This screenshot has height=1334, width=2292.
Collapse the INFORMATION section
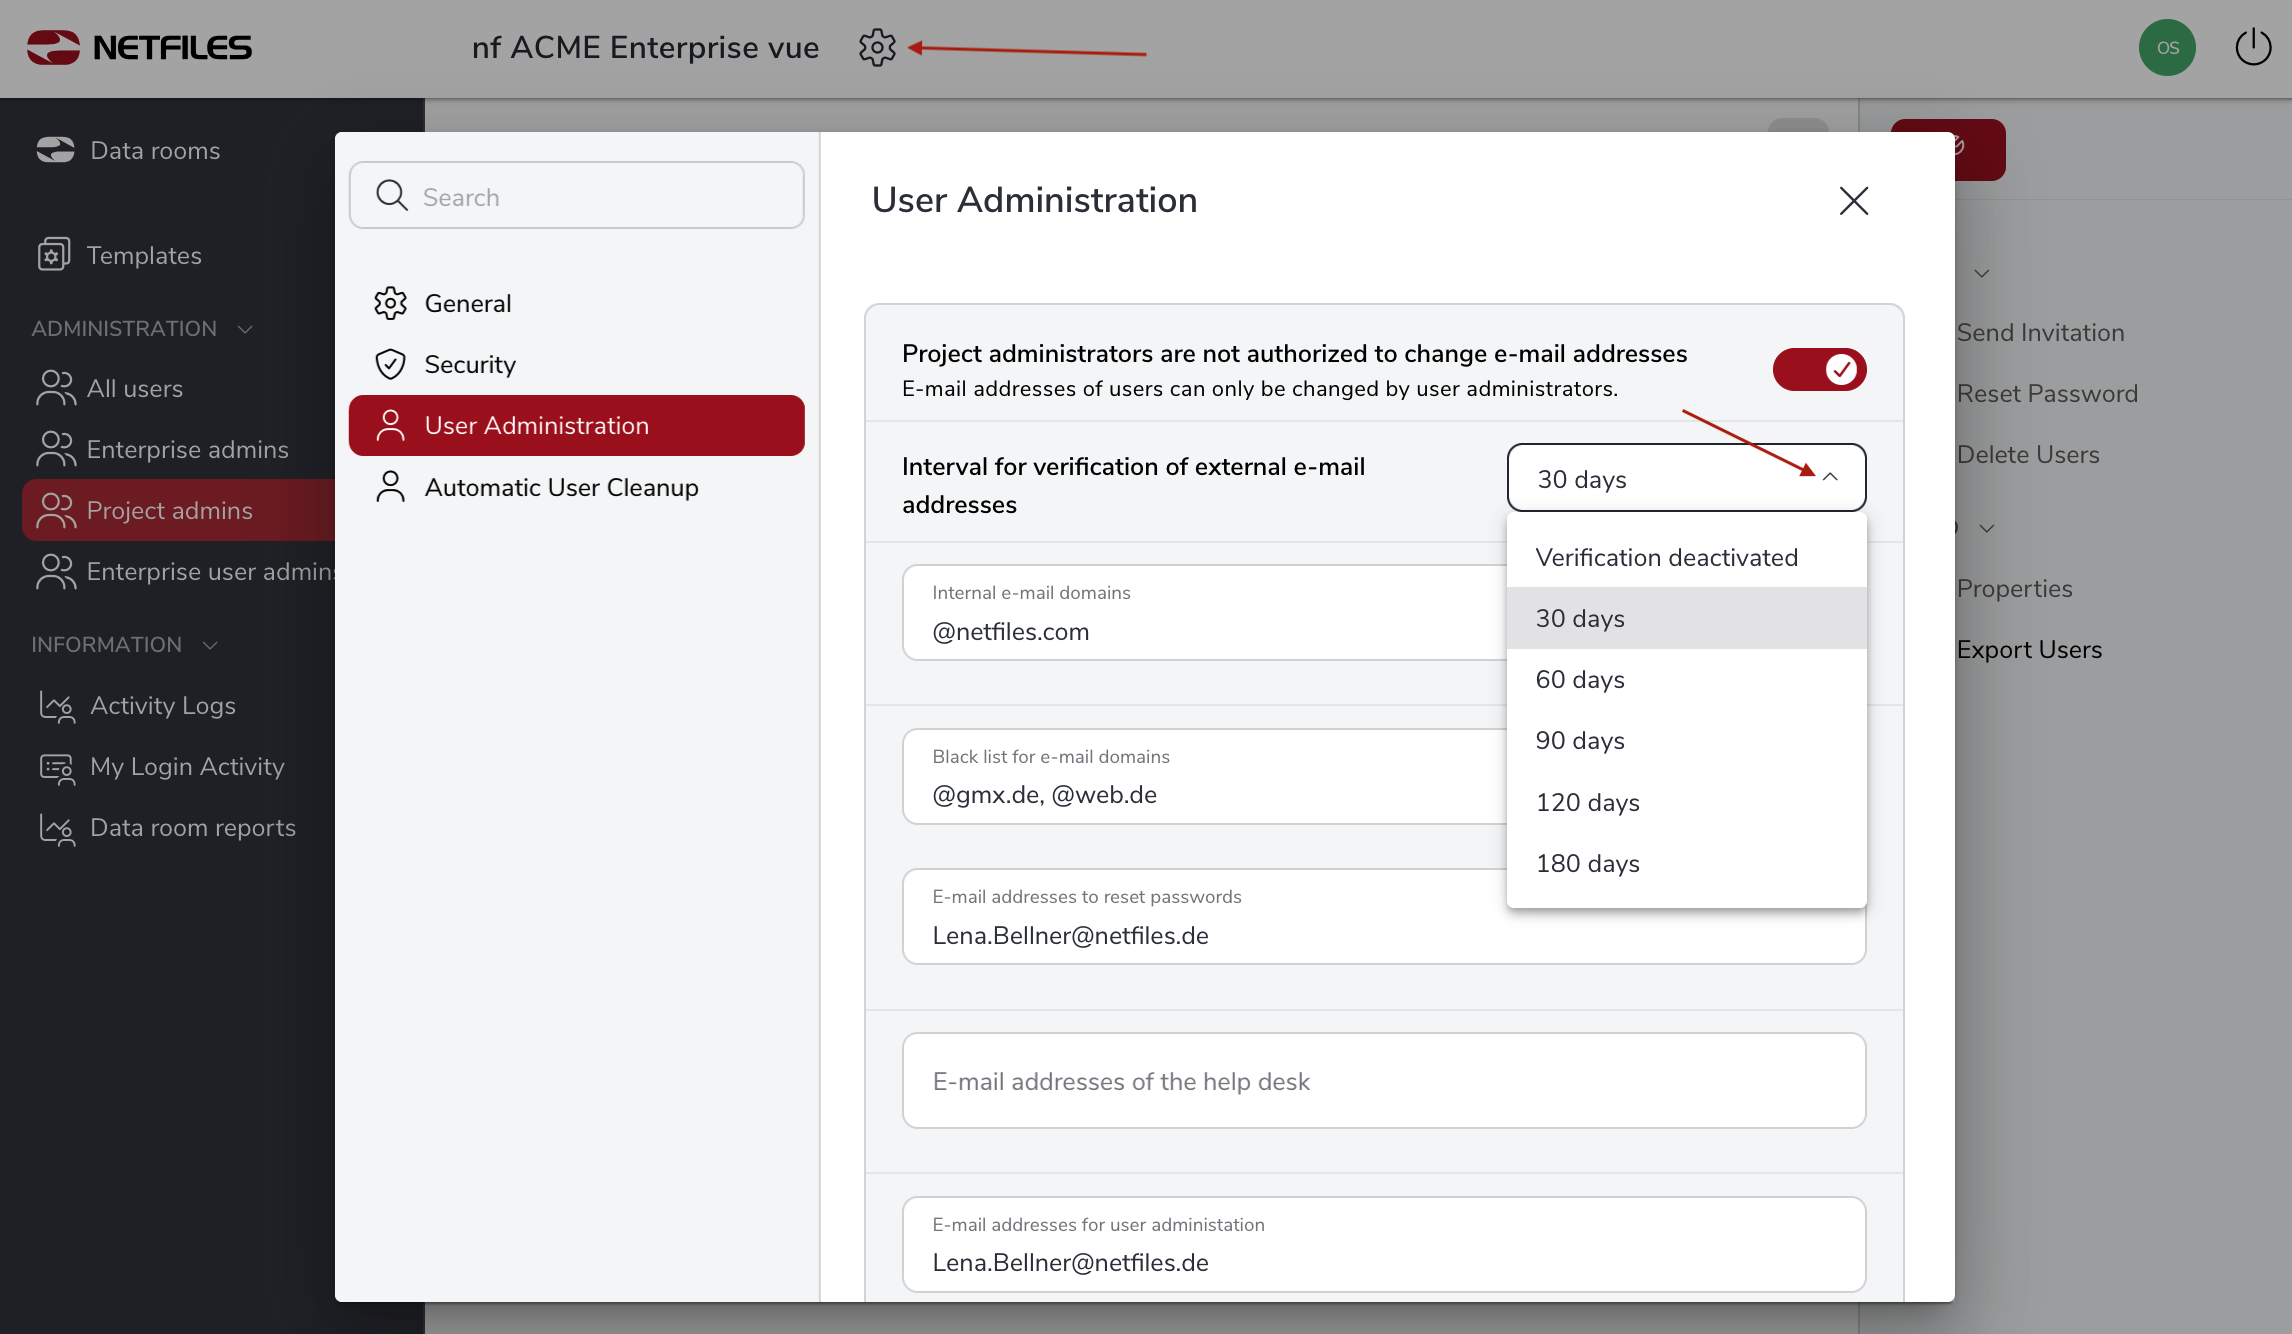210,645
